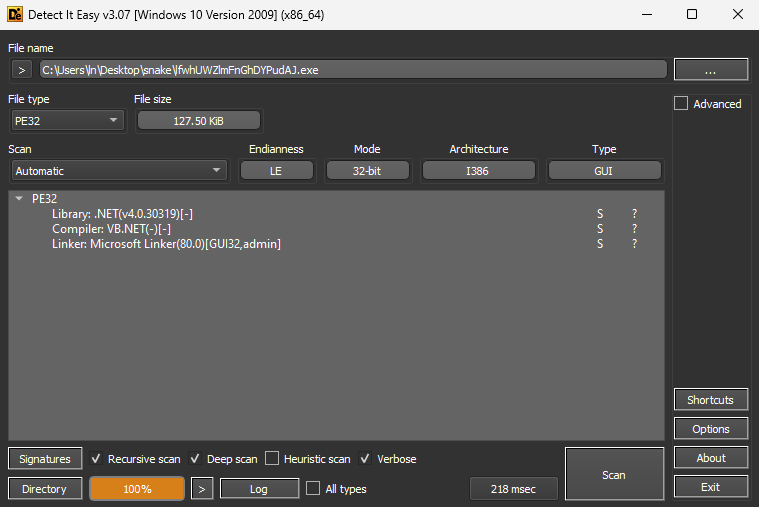Screen dimensions: 759x507
Task: Click the question mark for VB.NET compiler
Action: coord(634,229)
